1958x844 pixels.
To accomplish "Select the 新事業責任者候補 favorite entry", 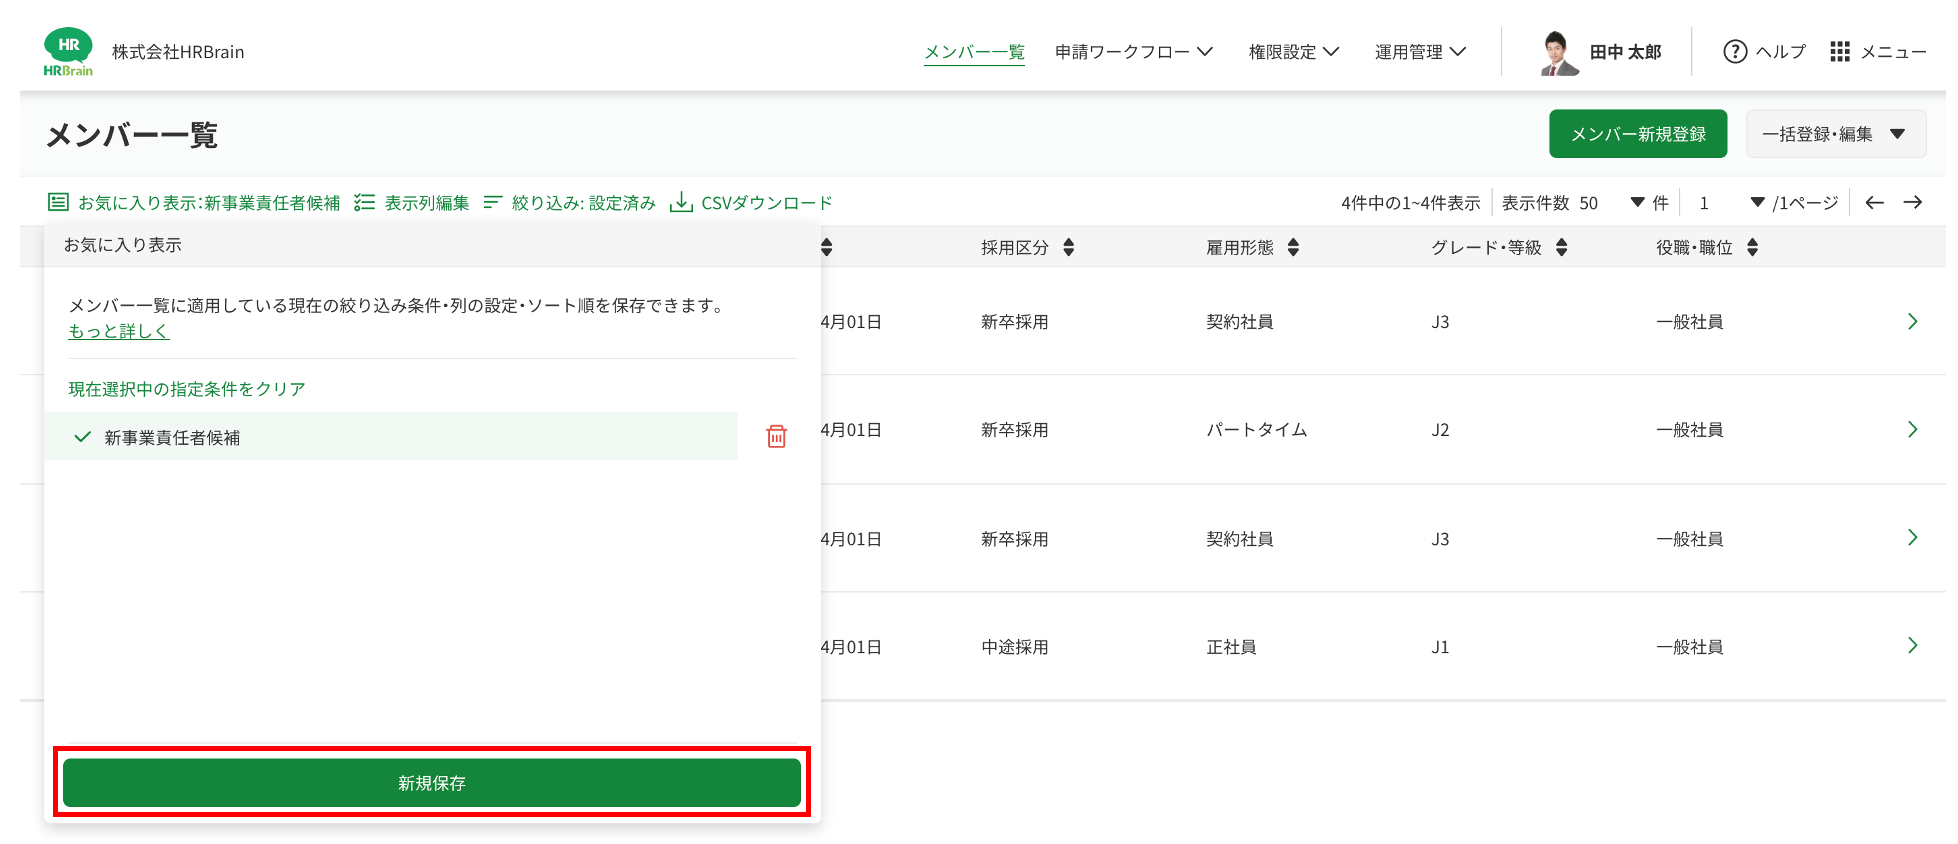I will click(390, 437).
